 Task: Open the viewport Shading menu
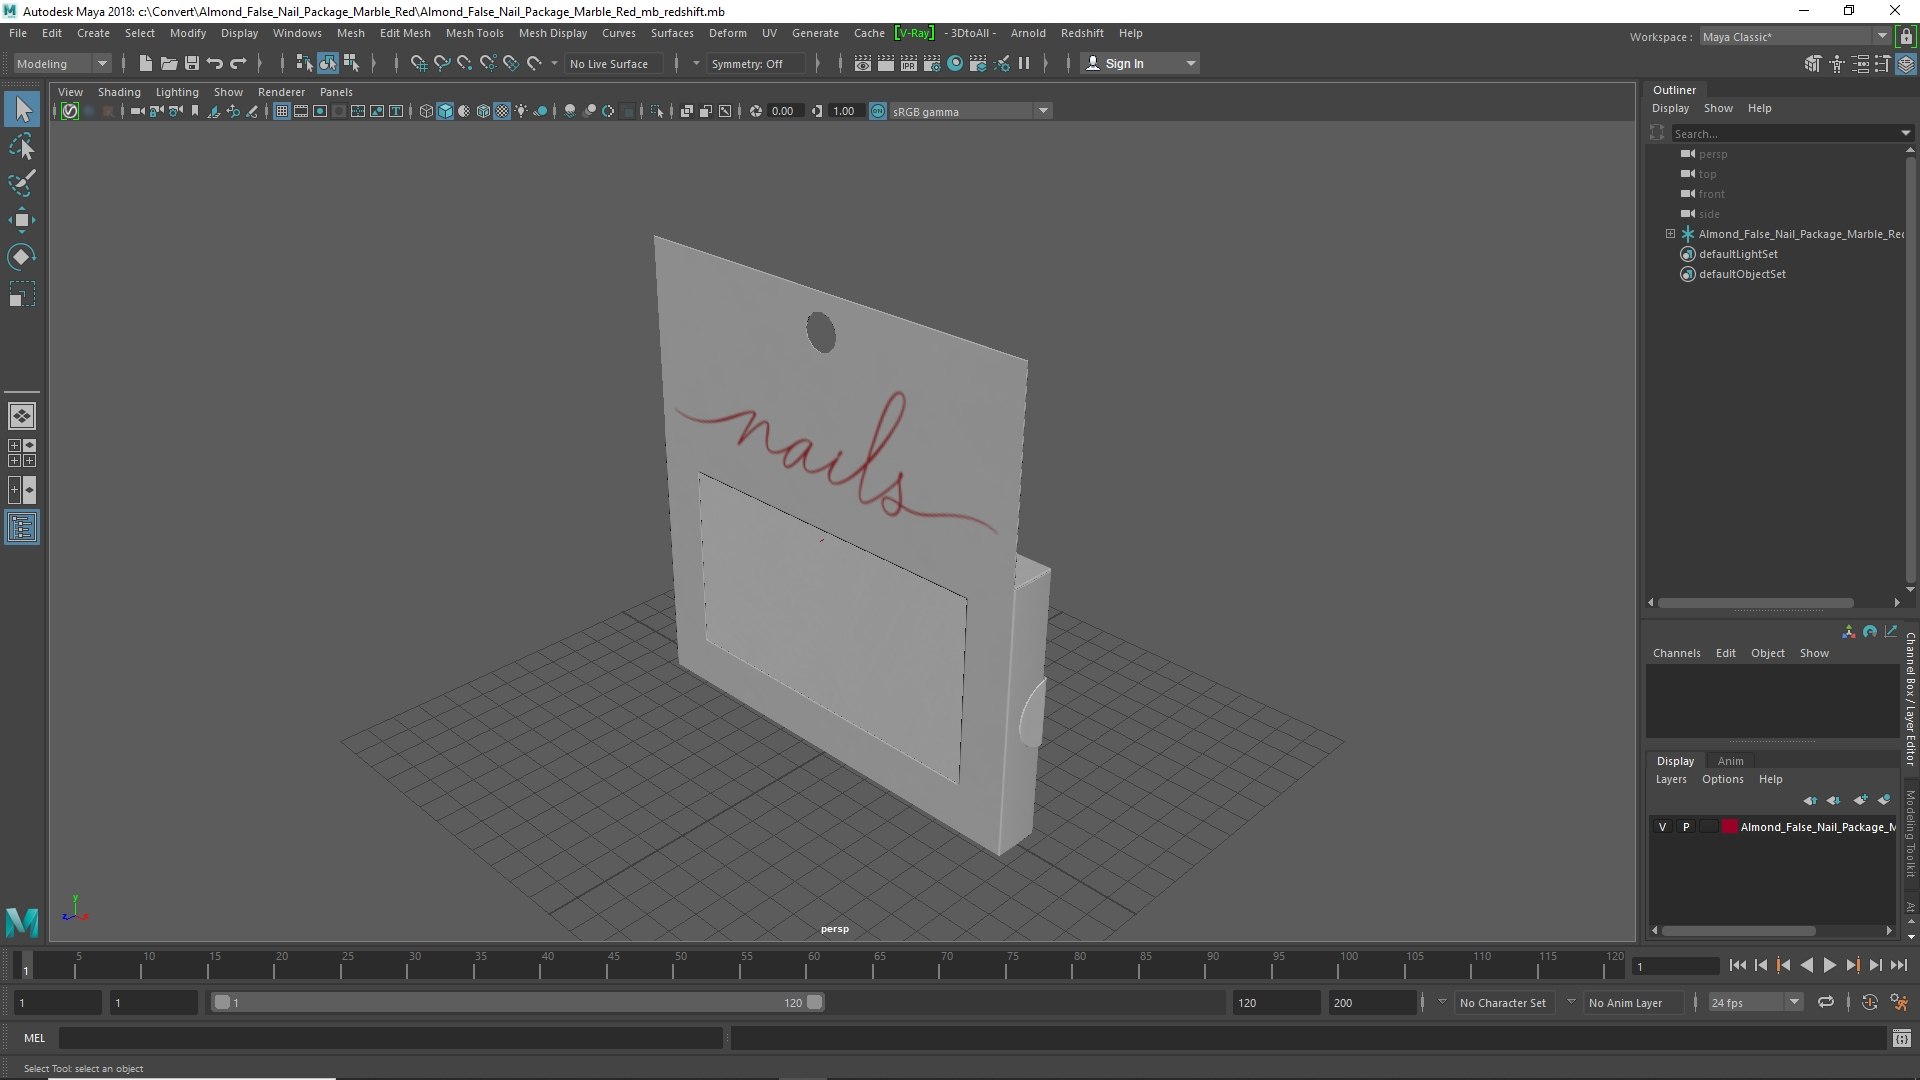point(119,92)
